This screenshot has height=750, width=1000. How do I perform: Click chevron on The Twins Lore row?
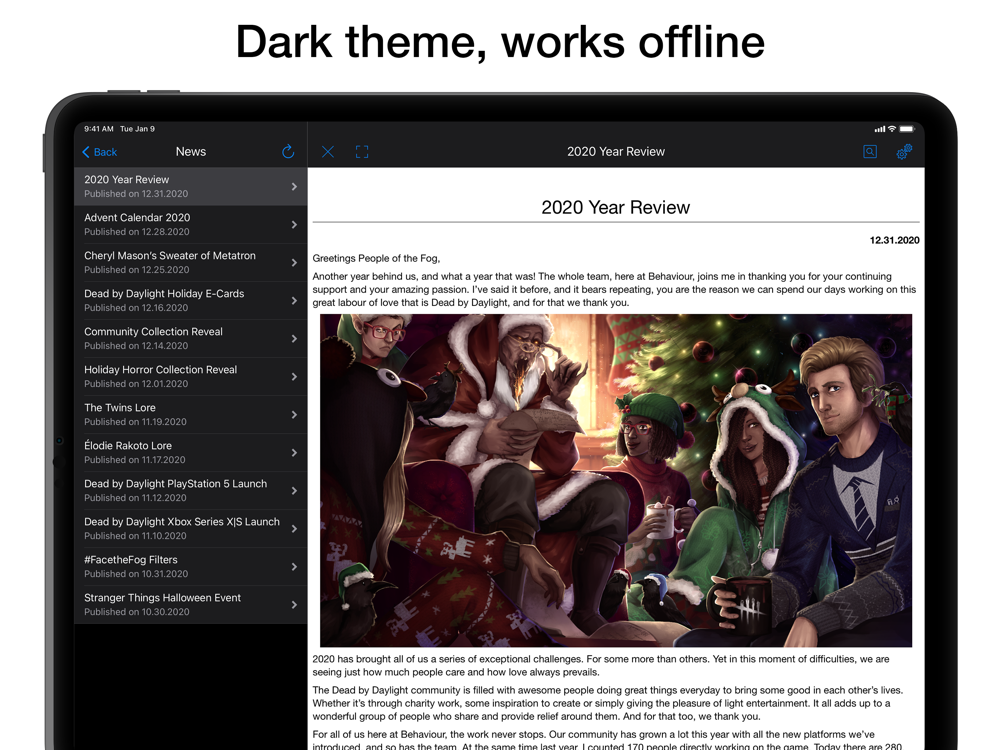pyautogui.click(x=294, y=415)
